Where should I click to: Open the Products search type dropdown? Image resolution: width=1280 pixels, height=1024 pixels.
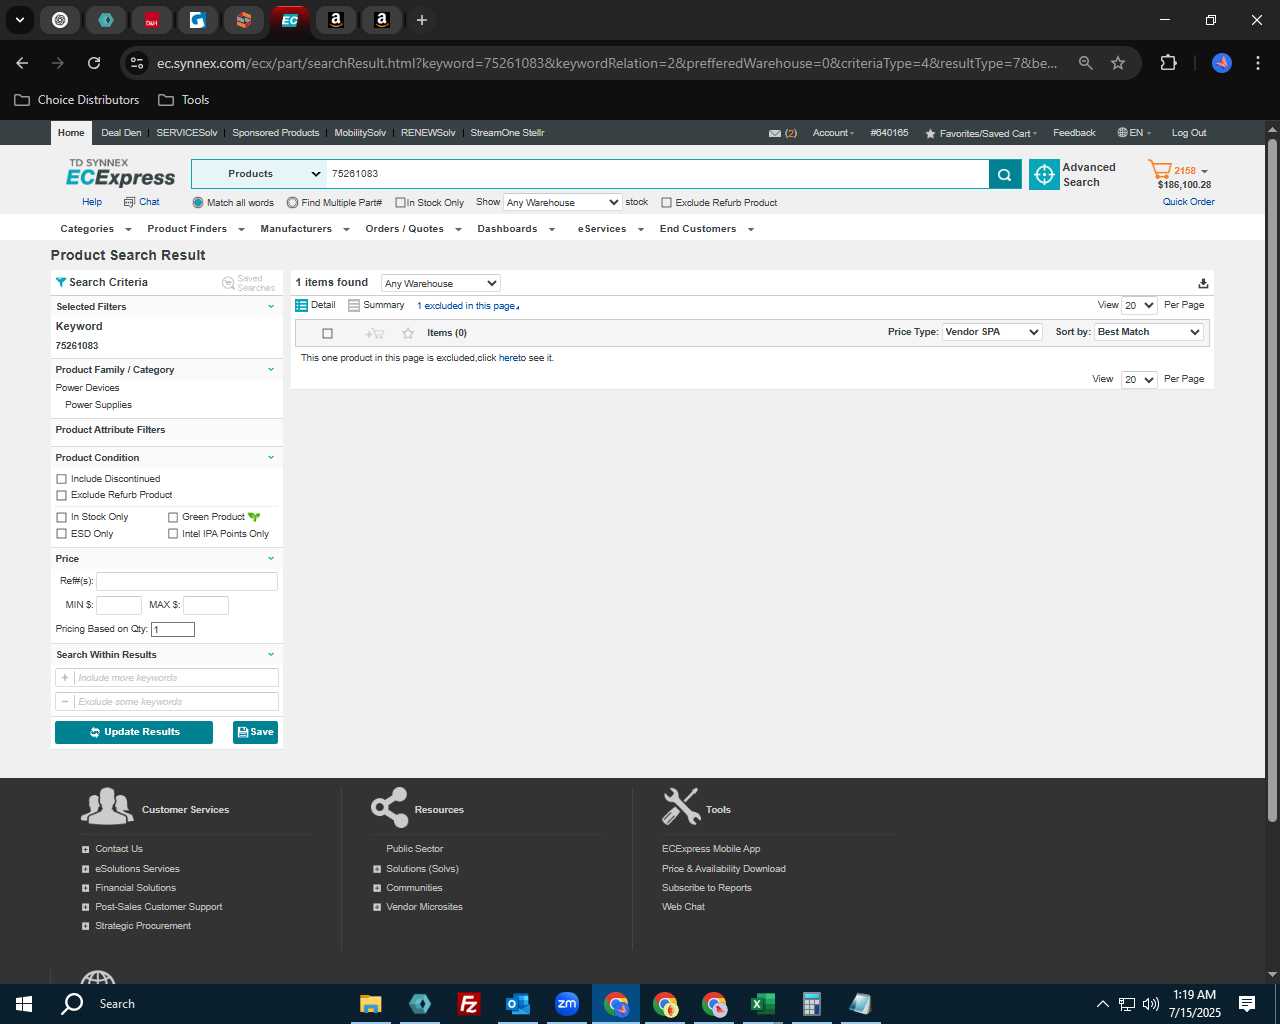tap(258, 174)
